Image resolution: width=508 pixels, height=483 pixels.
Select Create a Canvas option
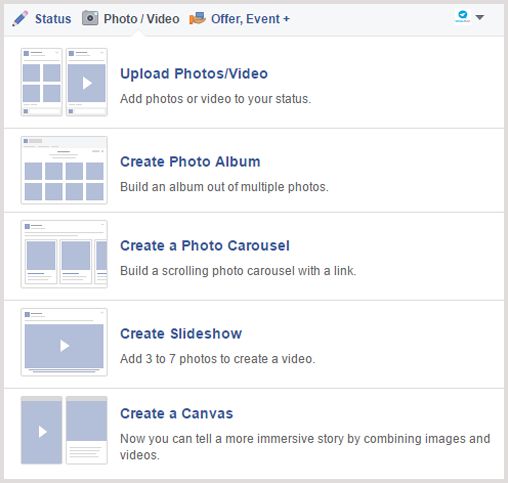pos(176,414)
